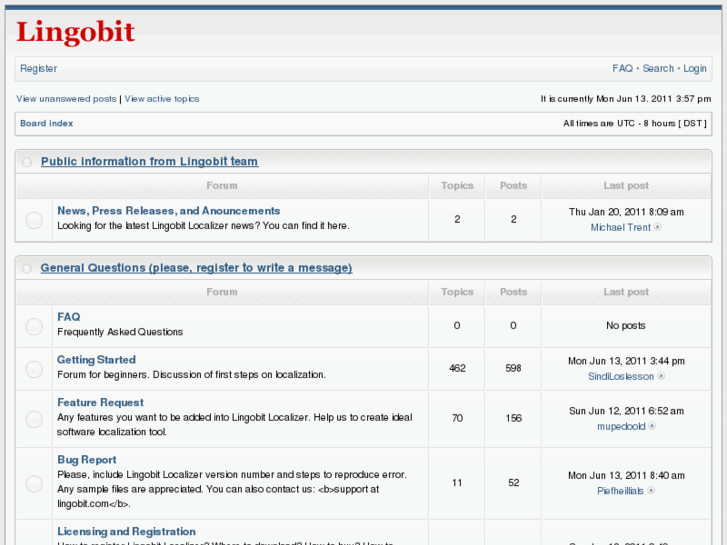Open the Getting Started forum
Image resolution: width=727 pixels, height=545 pixels.
(x=96, y=359)
